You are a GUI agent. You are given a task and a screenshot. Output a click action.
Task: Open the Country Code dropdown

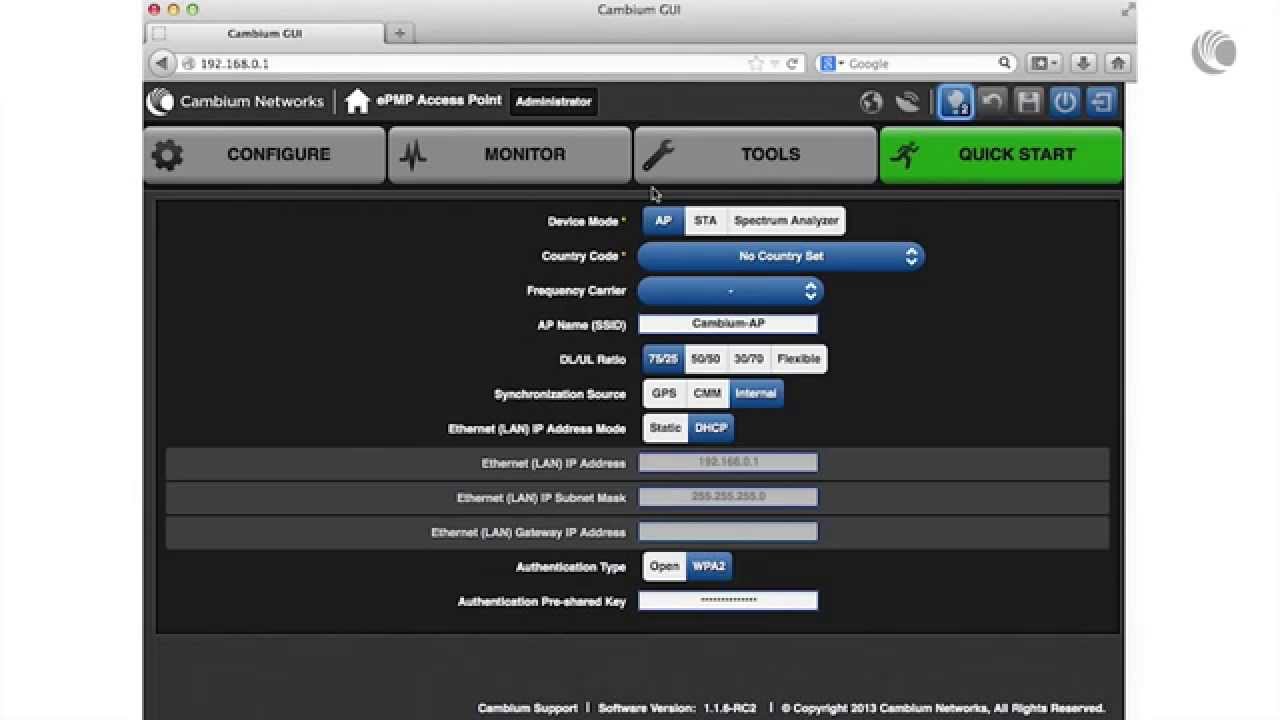tap(781, 256)
